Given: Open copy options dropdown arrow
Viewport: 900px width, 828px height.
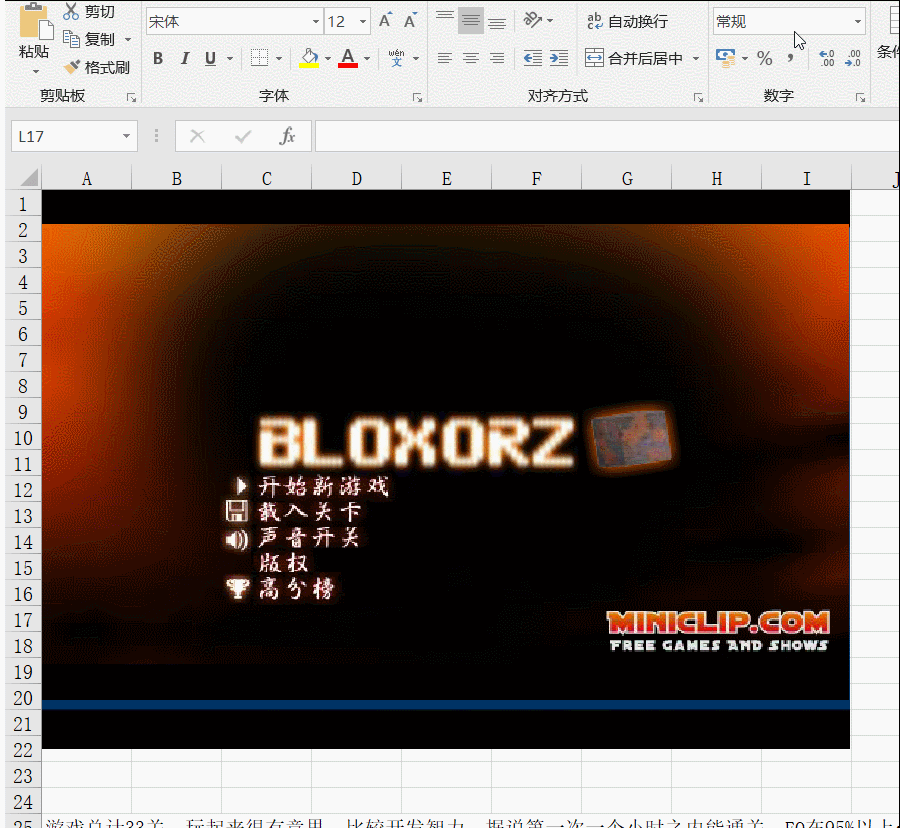Looking at the screenshot, I should coord(128,40).
